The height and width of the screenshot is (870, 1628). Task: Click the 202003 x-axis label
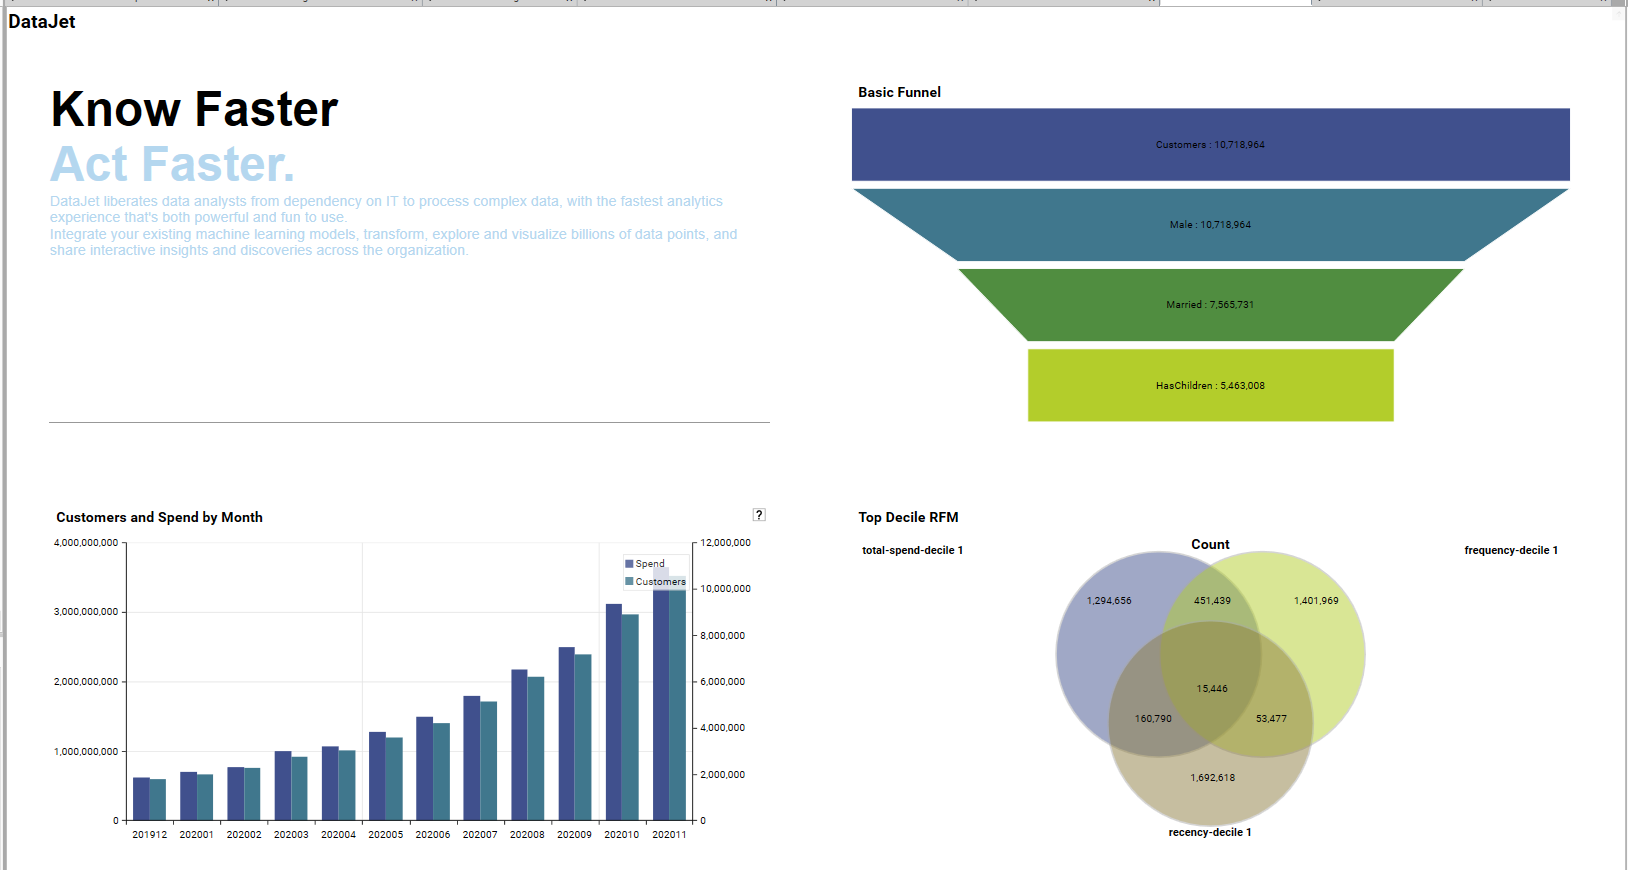tap(291, 835)
